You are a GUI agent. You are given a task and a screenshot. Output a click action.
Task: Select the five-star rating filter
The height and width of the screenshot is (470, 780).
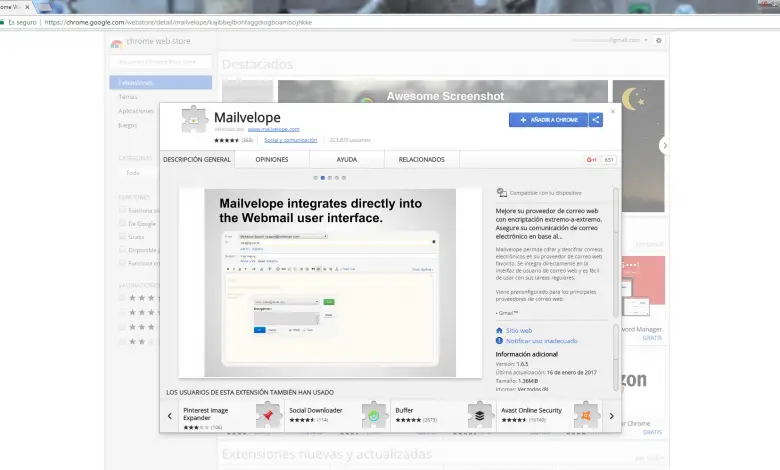(x=122, y=298)
